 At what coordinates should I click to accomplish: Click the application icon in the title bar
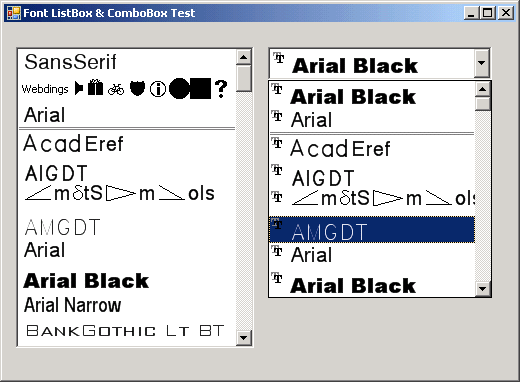coord(14,13)
